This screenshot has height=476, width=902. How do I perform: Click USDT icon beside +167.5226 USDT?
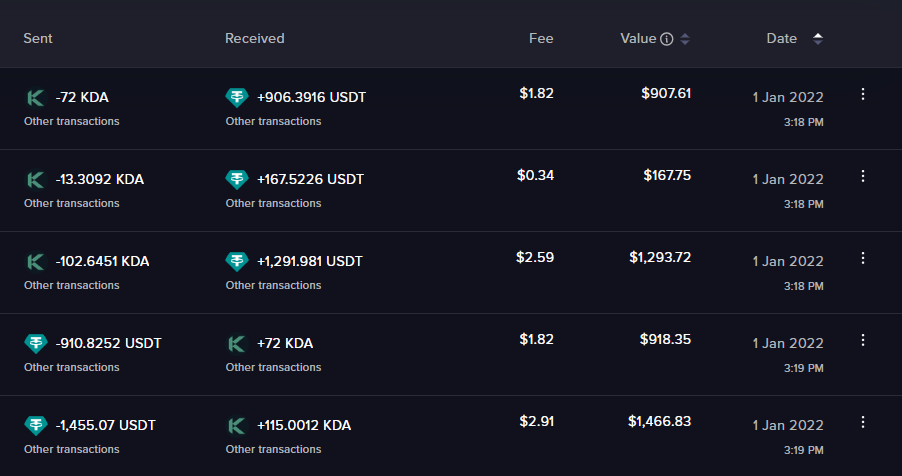(237, 180)
